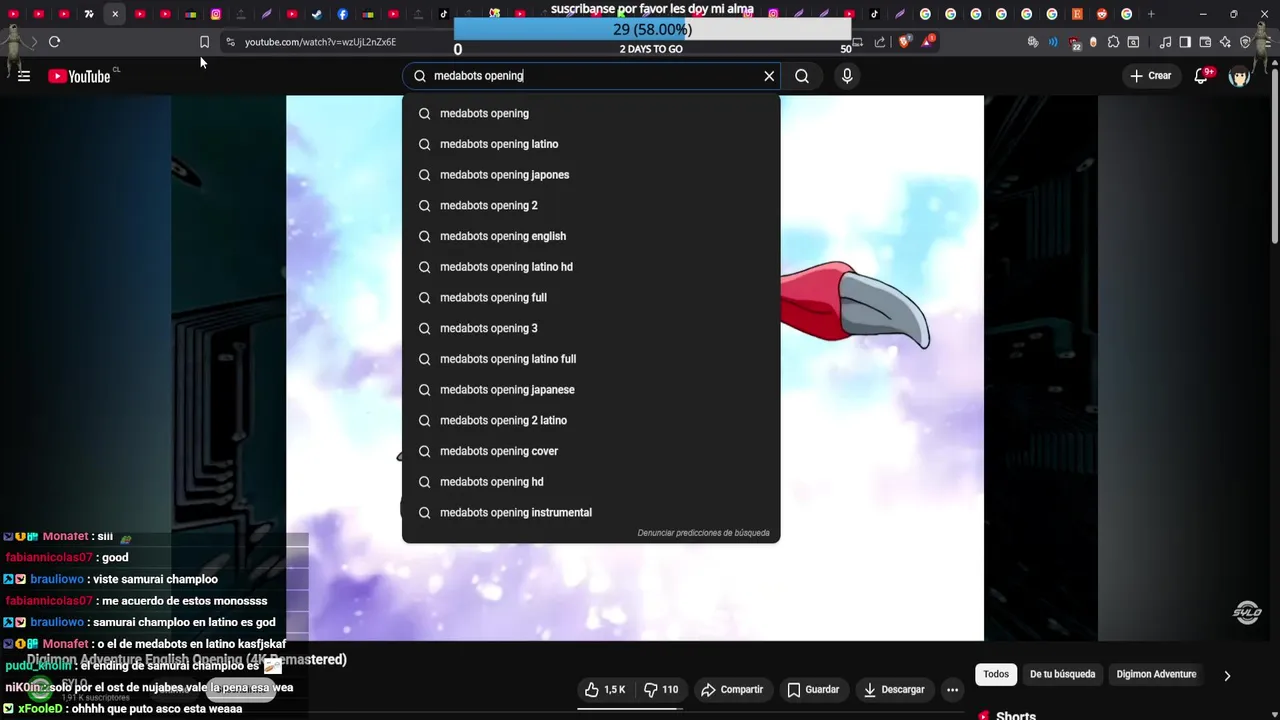This screenshot has width=1280, height=720.
Task: Show more filter chips with right chevron
Action: tap(1227, 675)
